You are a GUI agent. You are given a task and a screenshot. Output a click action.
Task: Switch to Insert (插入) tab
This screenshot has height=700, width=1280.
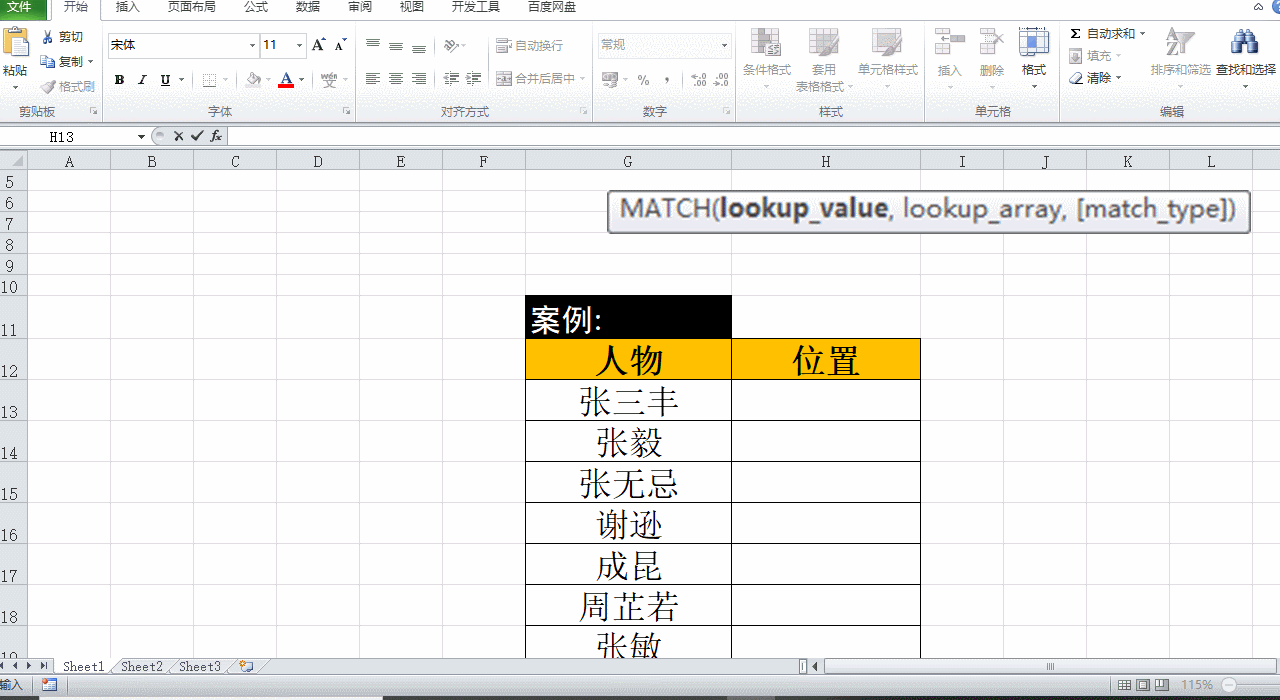128,7
